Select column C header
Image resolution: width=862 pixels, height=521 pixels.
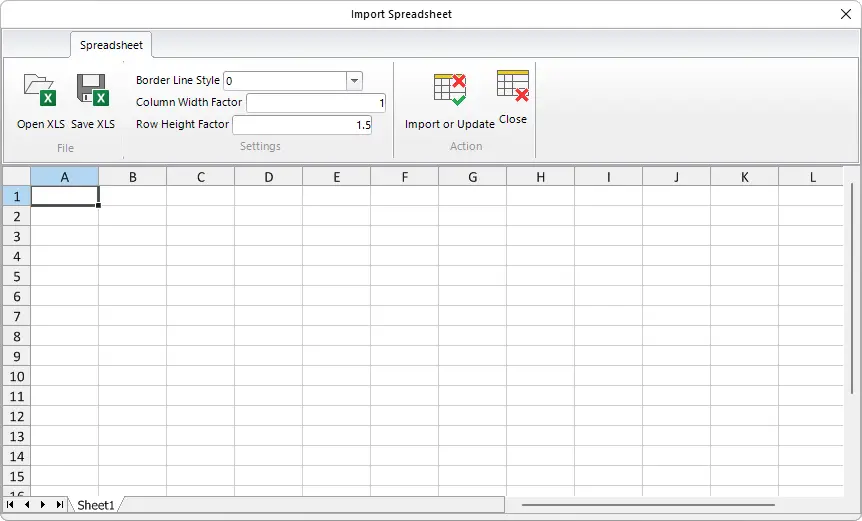pyautogui.click(x=201, y=177)
